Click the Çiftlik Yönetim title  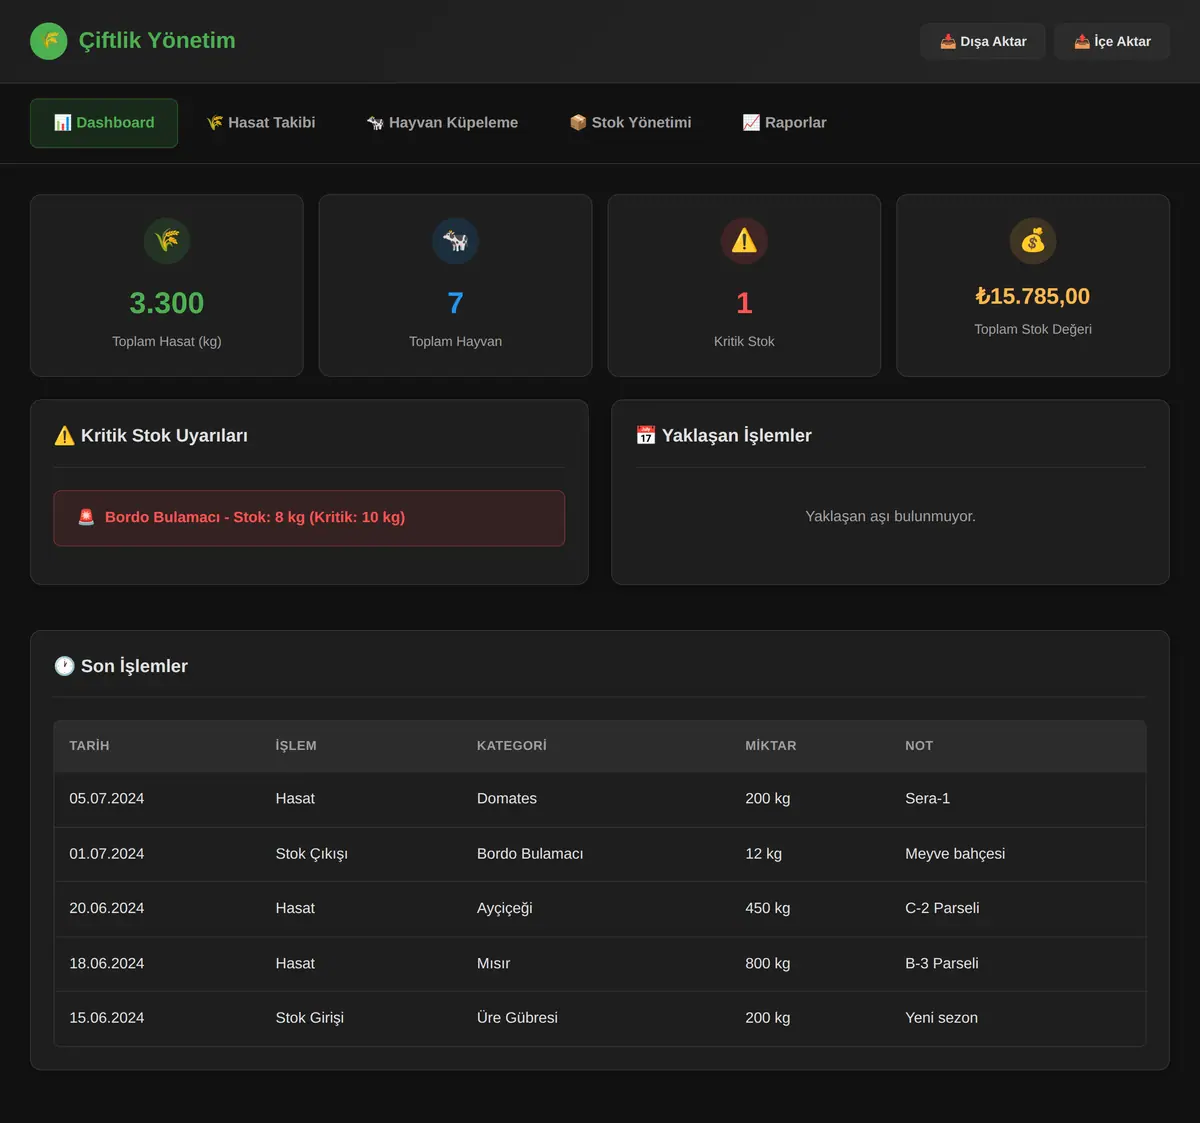pos(157,41)
